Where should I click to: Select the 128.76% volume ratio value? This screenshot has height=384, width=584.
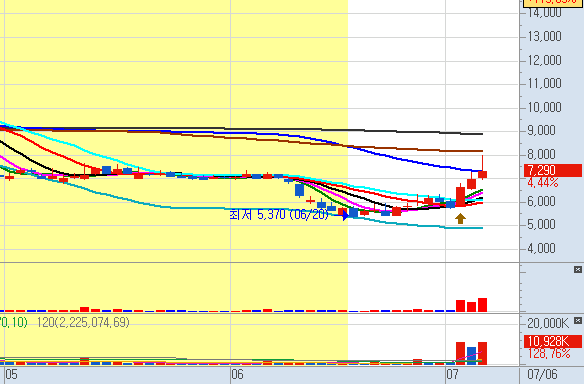tap(549, 353)
